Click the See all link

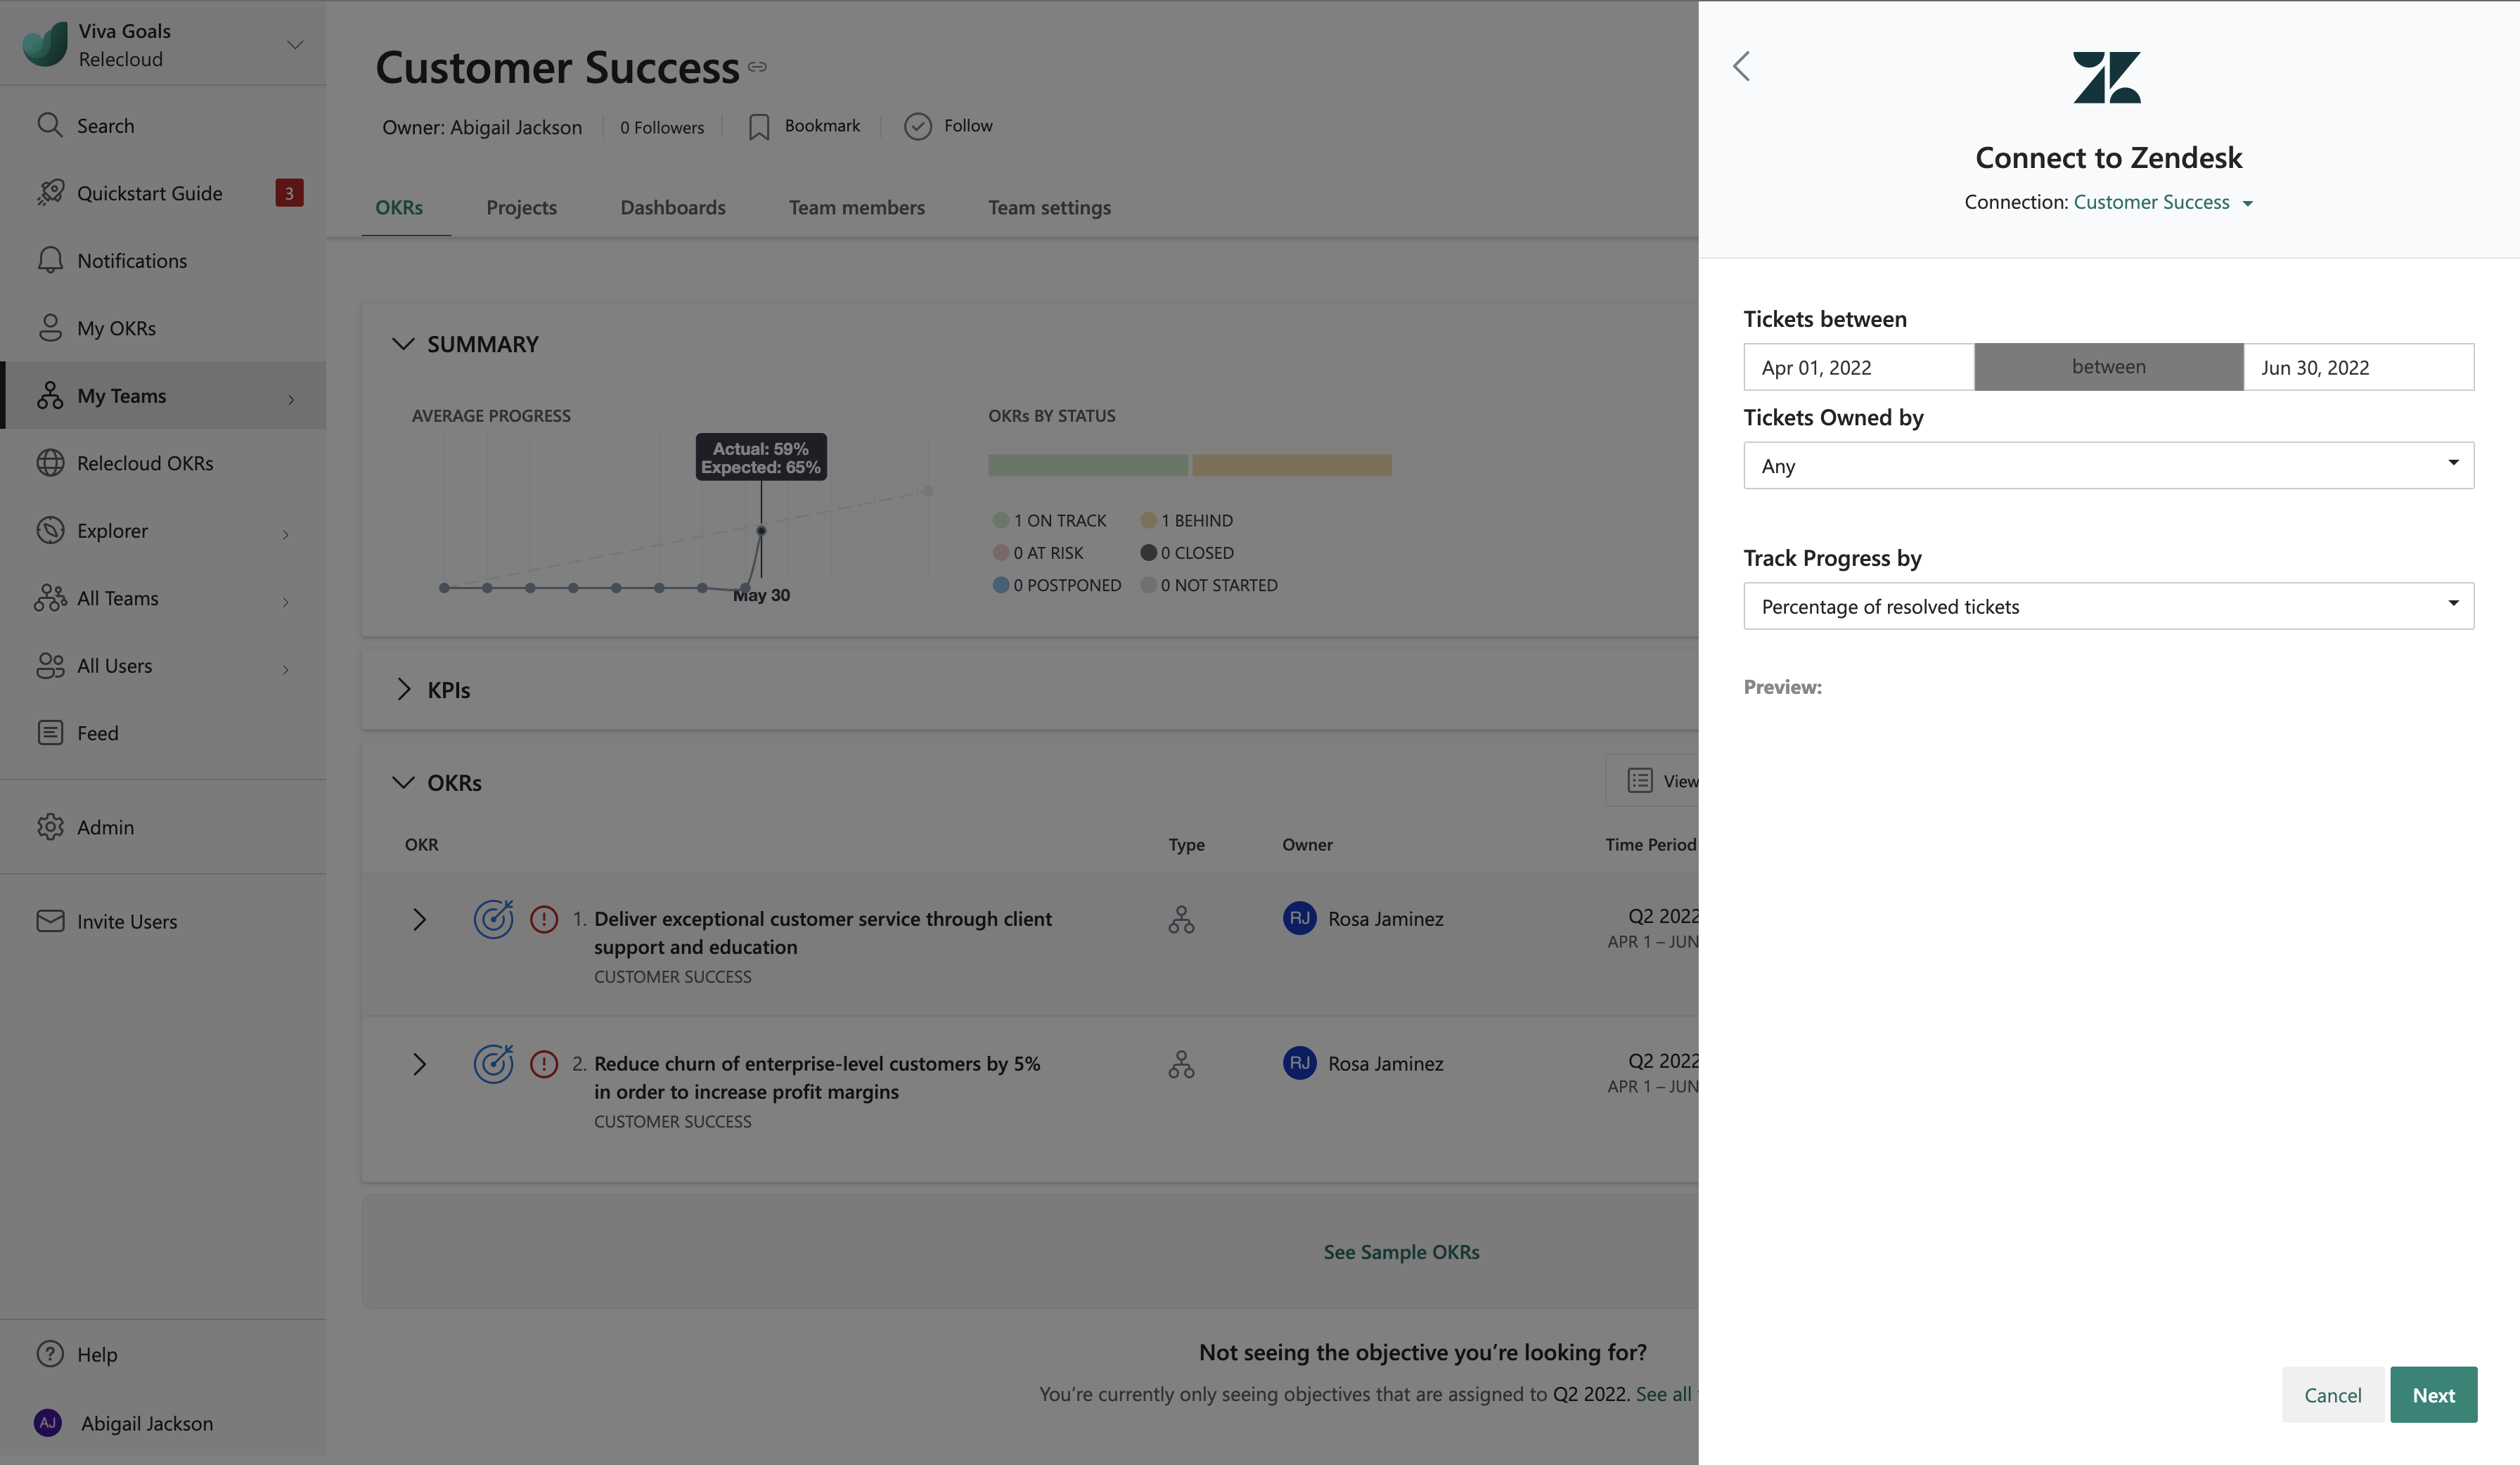1666,1393
